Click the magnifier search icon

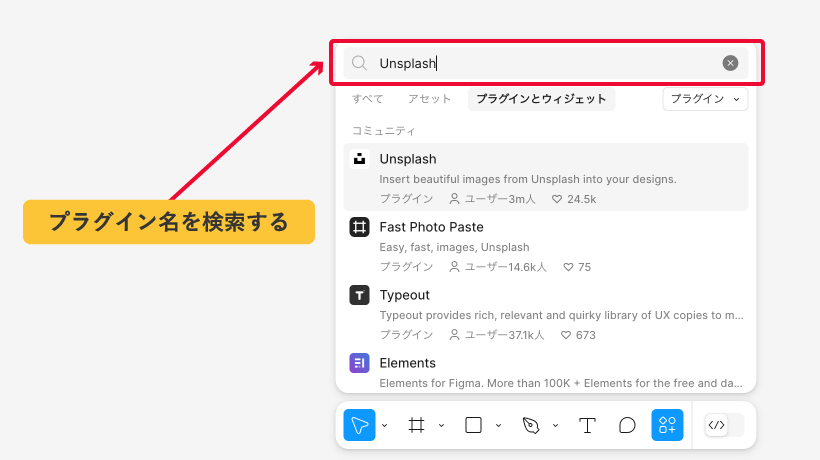(359, 63)
